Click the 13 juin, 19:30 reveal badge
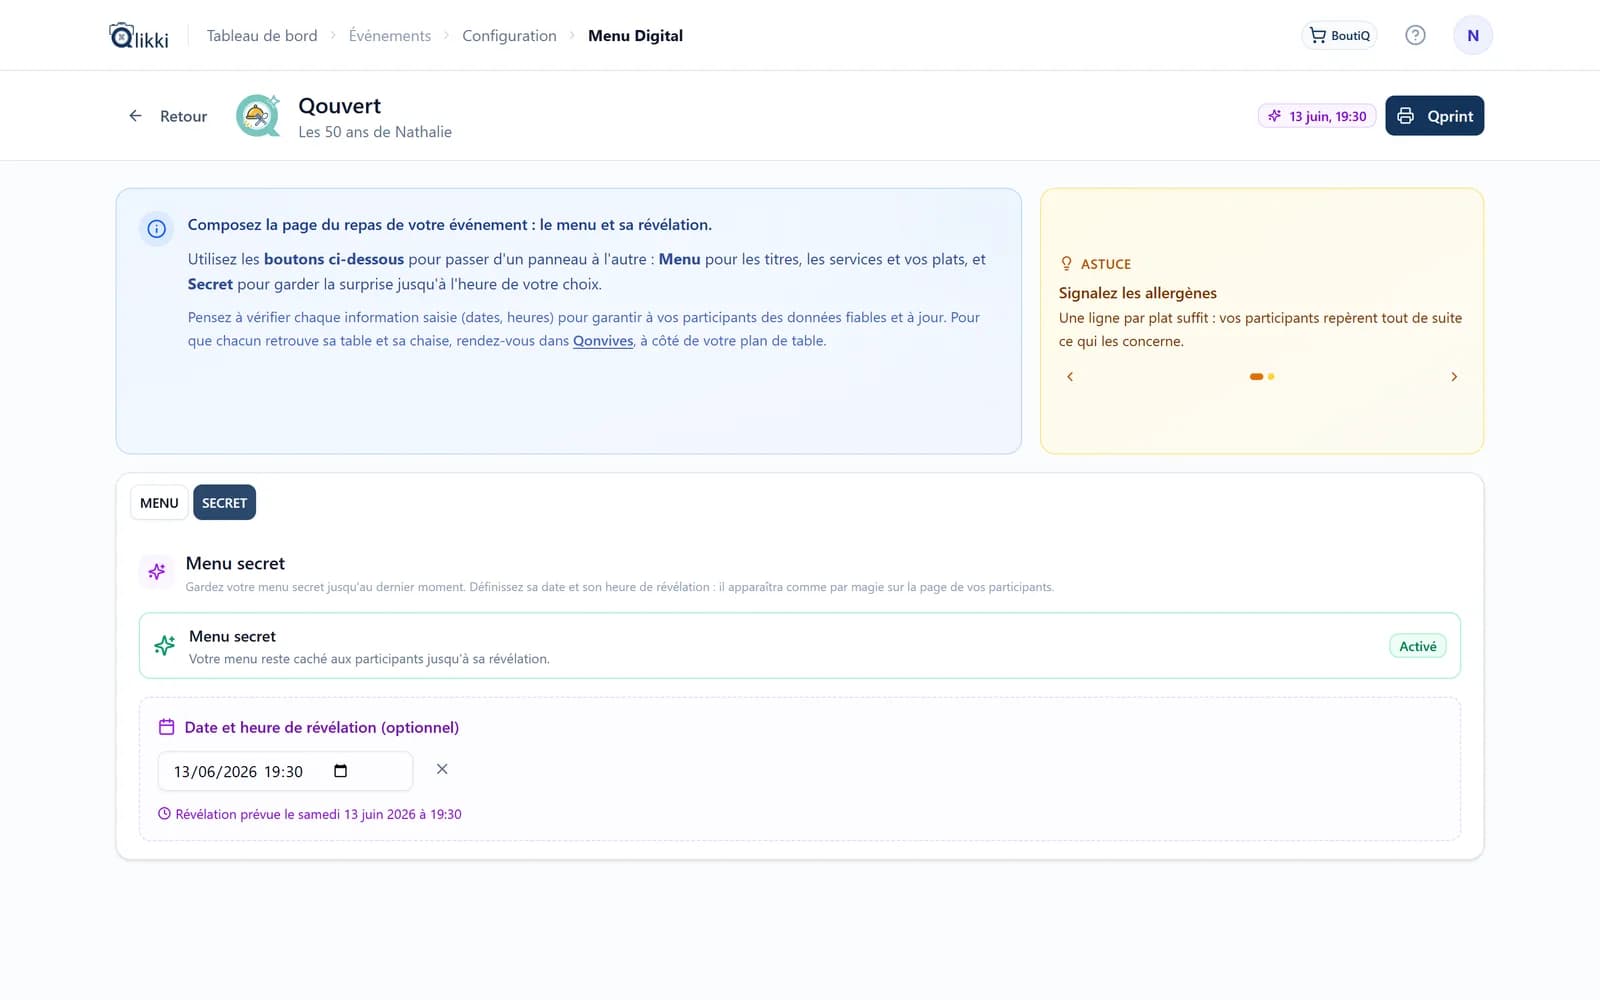The height and width of the screenshot is (1000, 1600). (1317, 116)
